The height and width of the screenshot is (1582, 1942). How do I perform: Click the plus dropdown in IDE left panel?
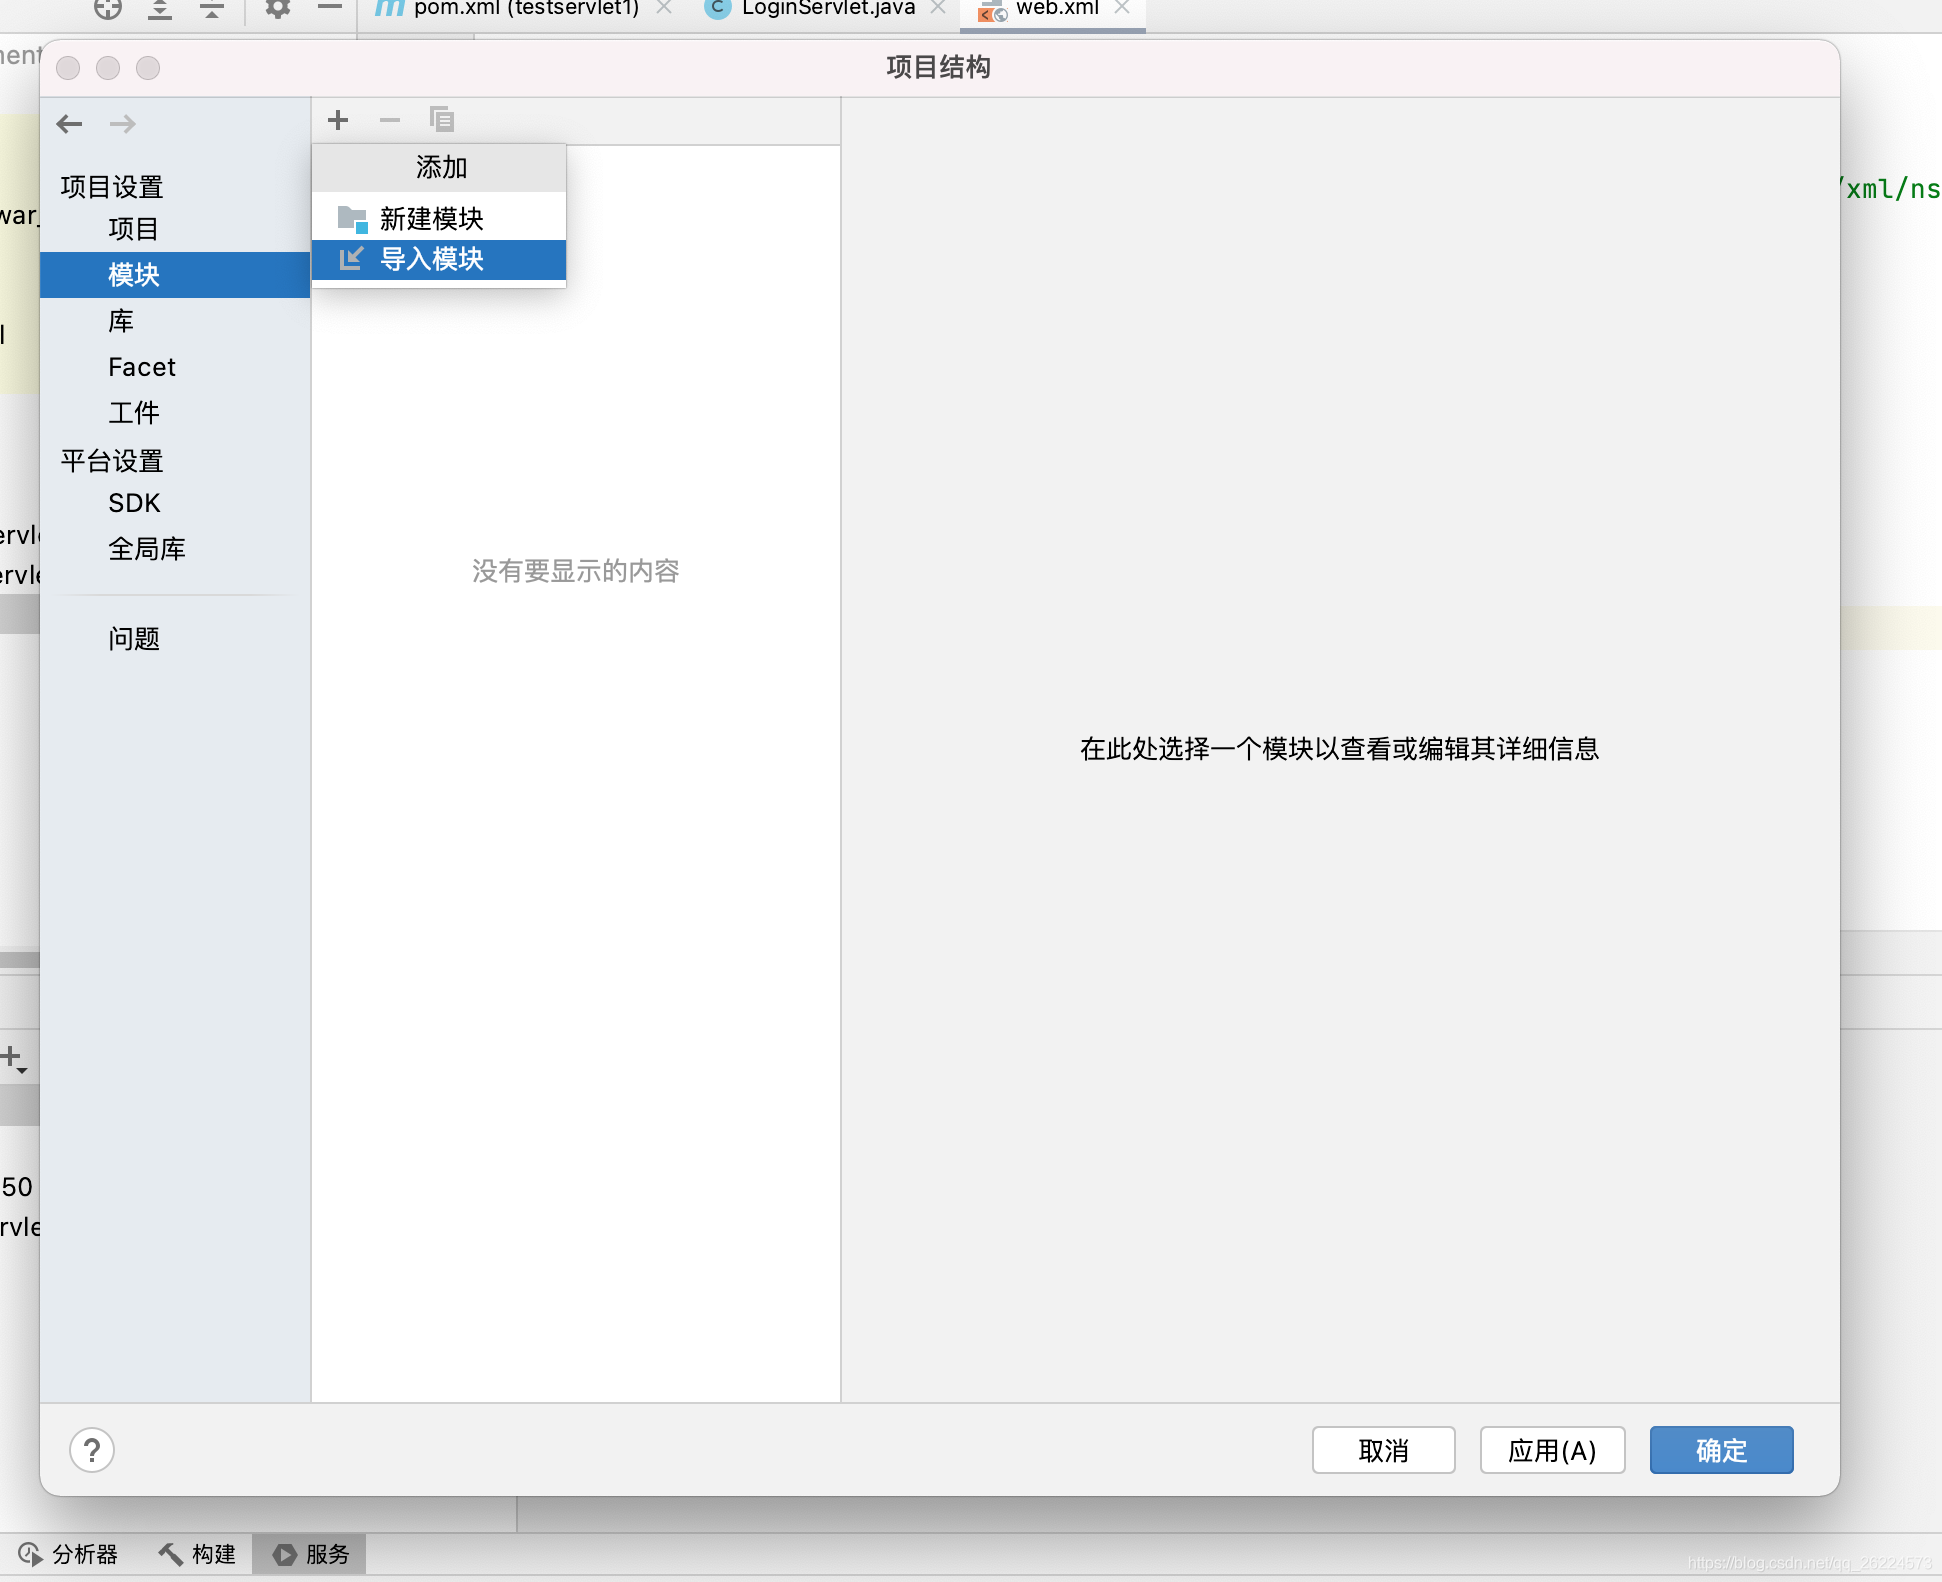[14, 1058]
